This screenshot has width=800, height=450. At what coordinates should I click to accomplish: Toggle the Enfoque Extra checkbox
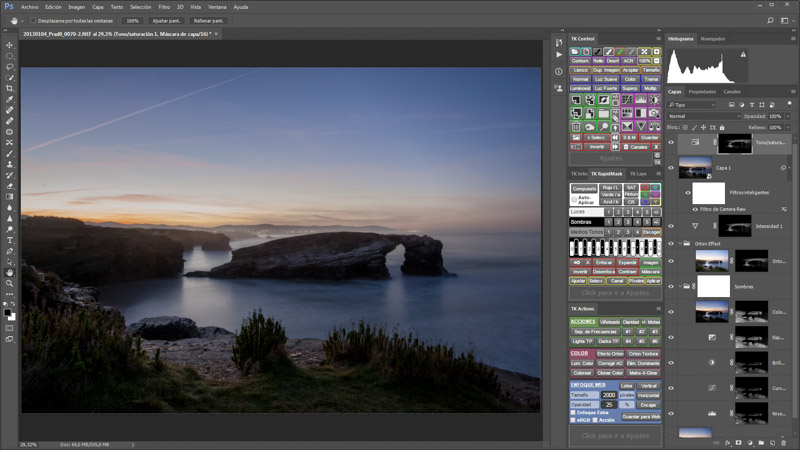click(574, 412)
